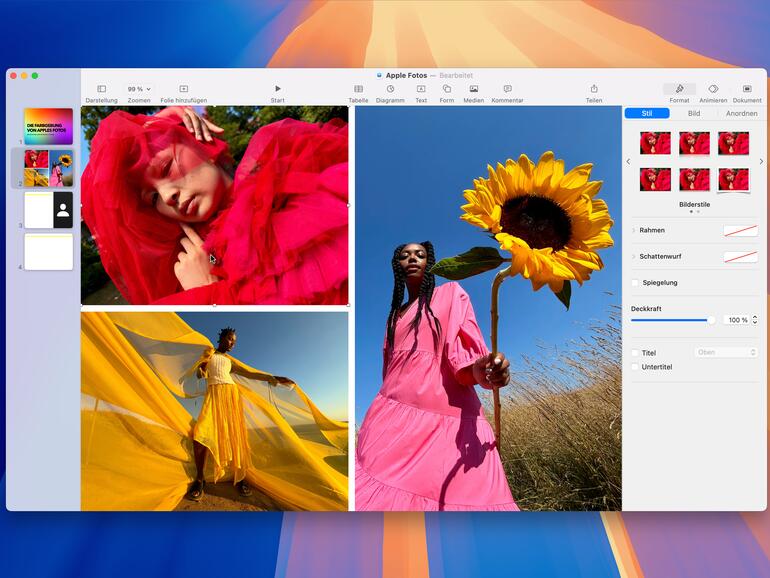Screen dimensions: 770x578
Task: Open the Medien media menu
Action: [473, 89]
